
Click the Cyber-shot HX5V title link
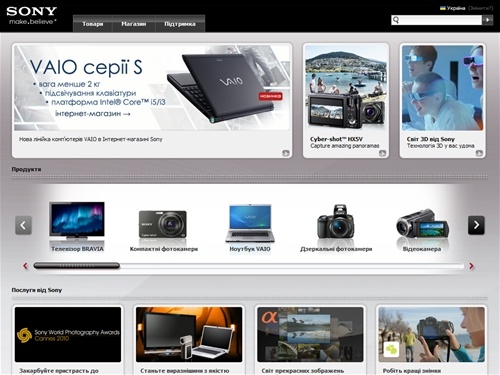coord(336,139)
